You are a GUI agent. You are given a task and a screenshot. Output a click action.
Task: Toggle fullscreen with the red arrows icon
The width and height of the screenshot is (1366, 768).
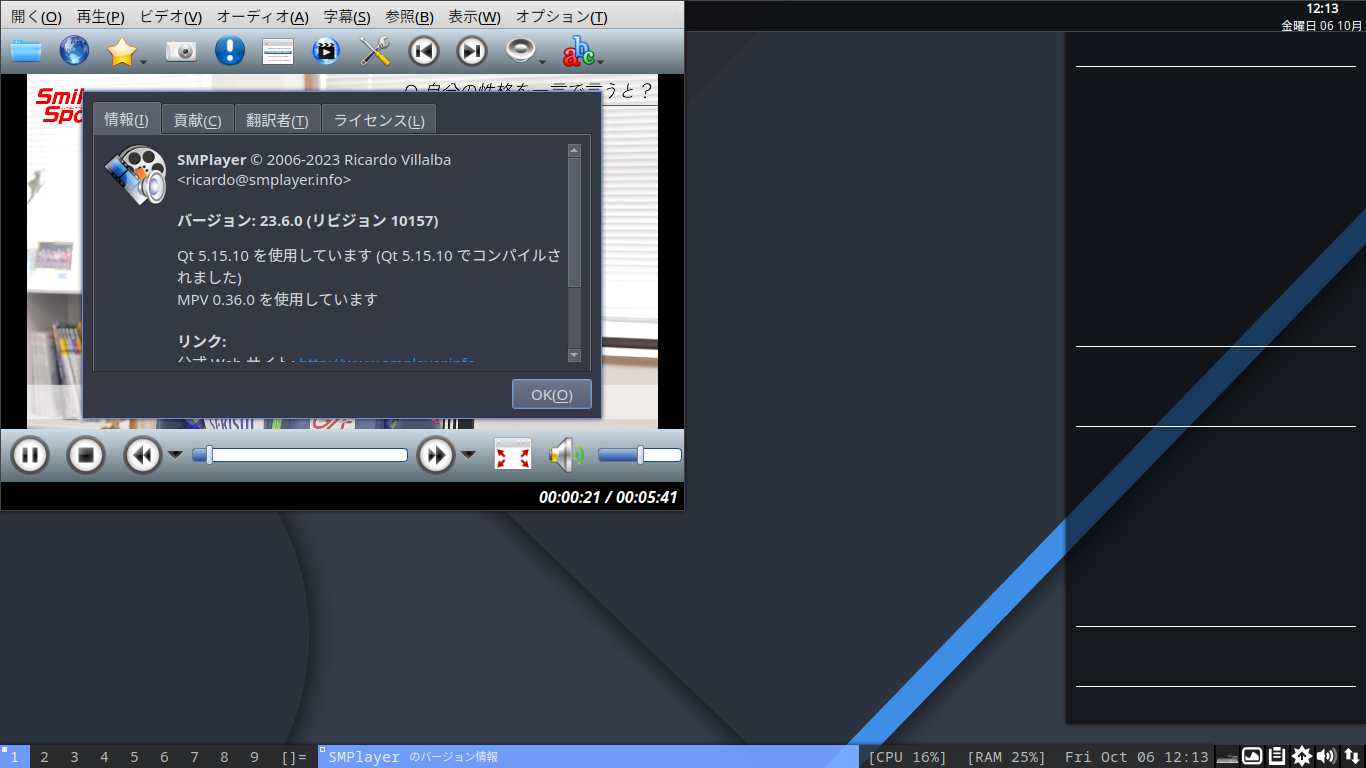coord(513,455)
